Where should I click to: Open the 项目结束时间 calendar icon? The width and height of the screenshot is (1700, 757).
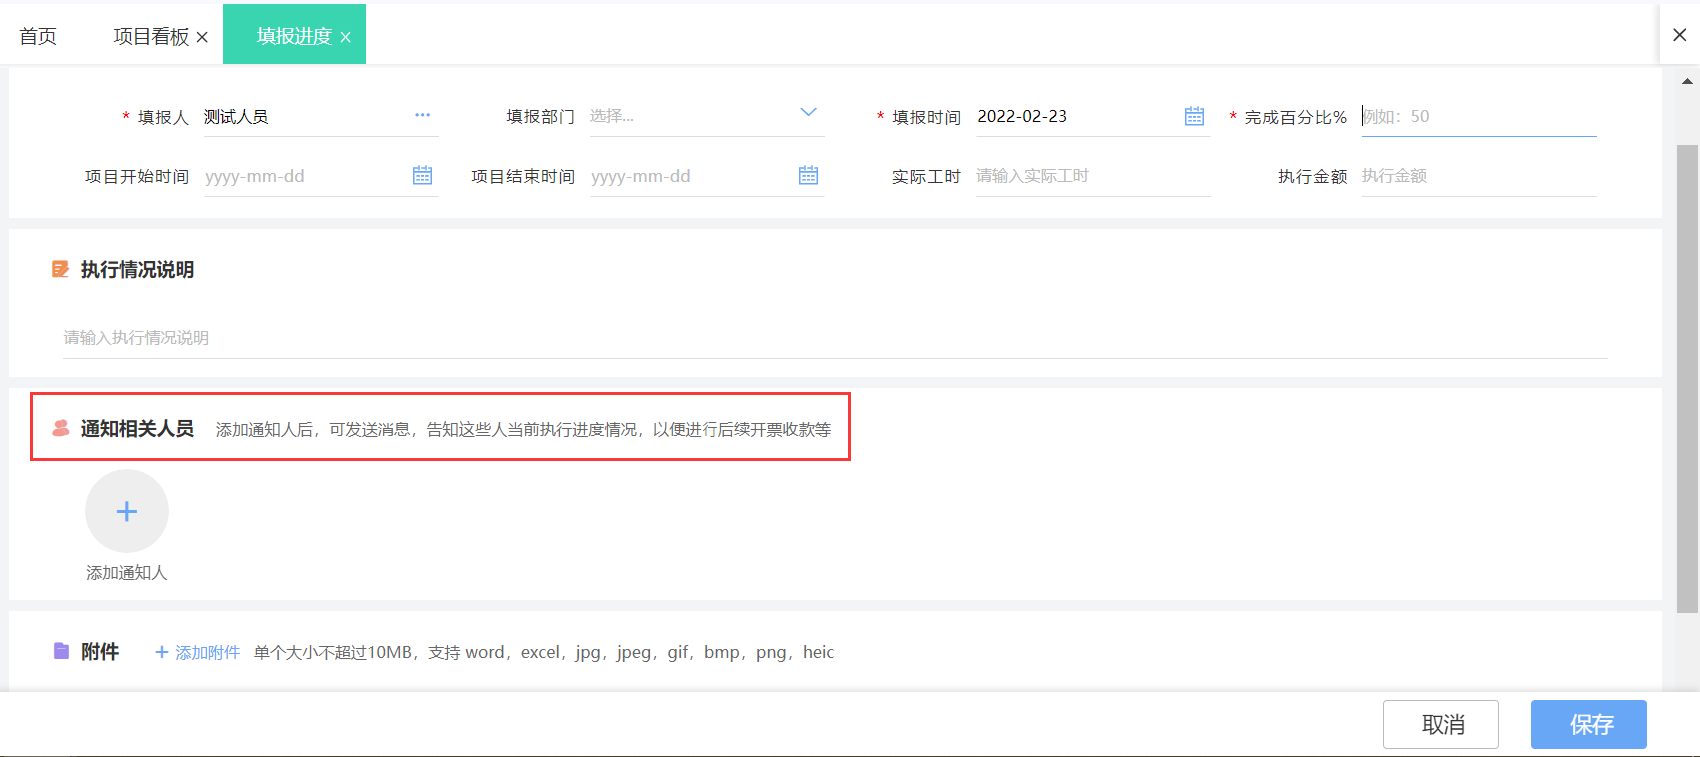808,176
